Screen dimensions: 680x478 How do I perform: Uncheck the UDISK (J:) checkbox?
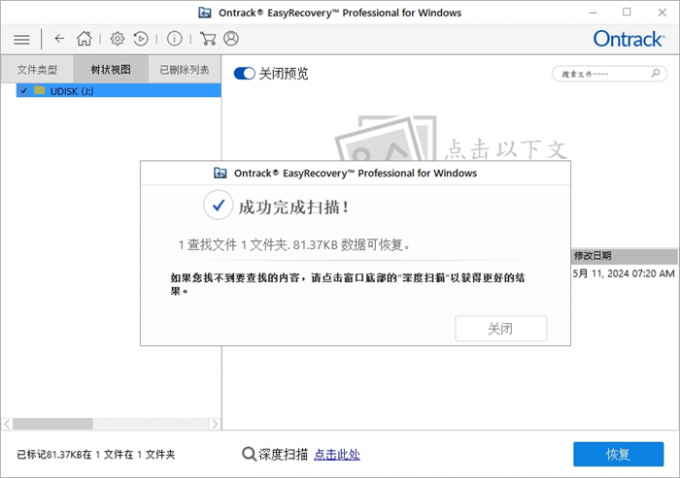point(24,91)
